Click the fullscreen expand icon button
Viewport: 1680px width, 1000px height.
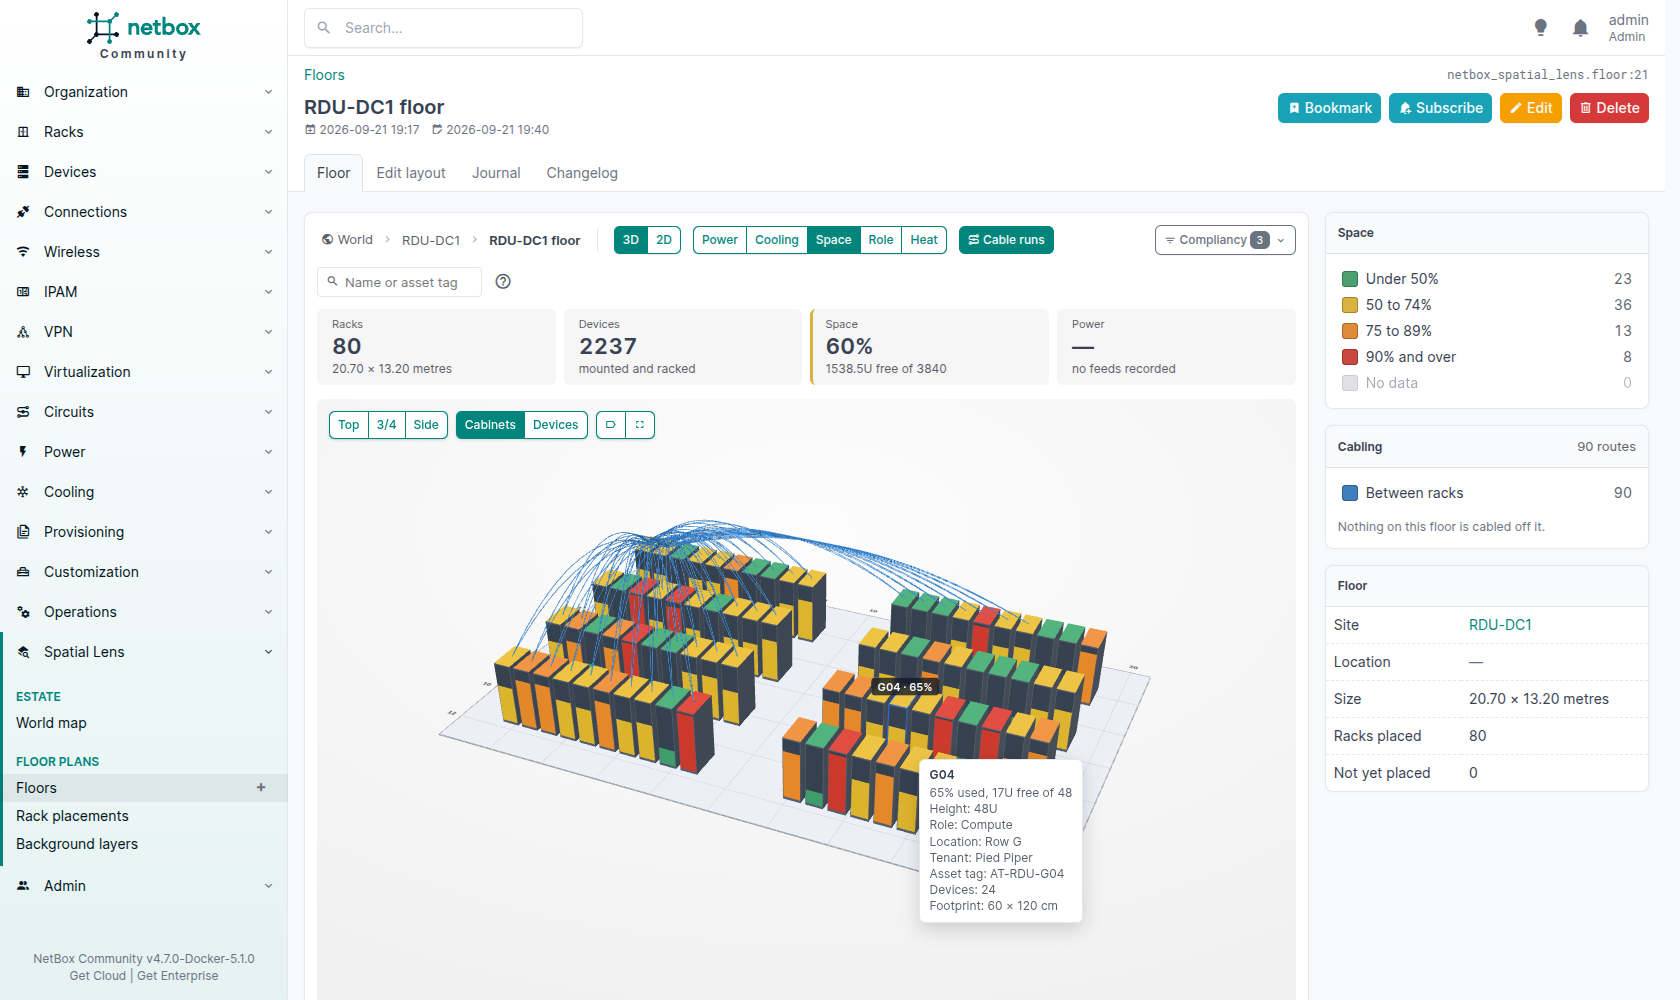pos(640,425)
